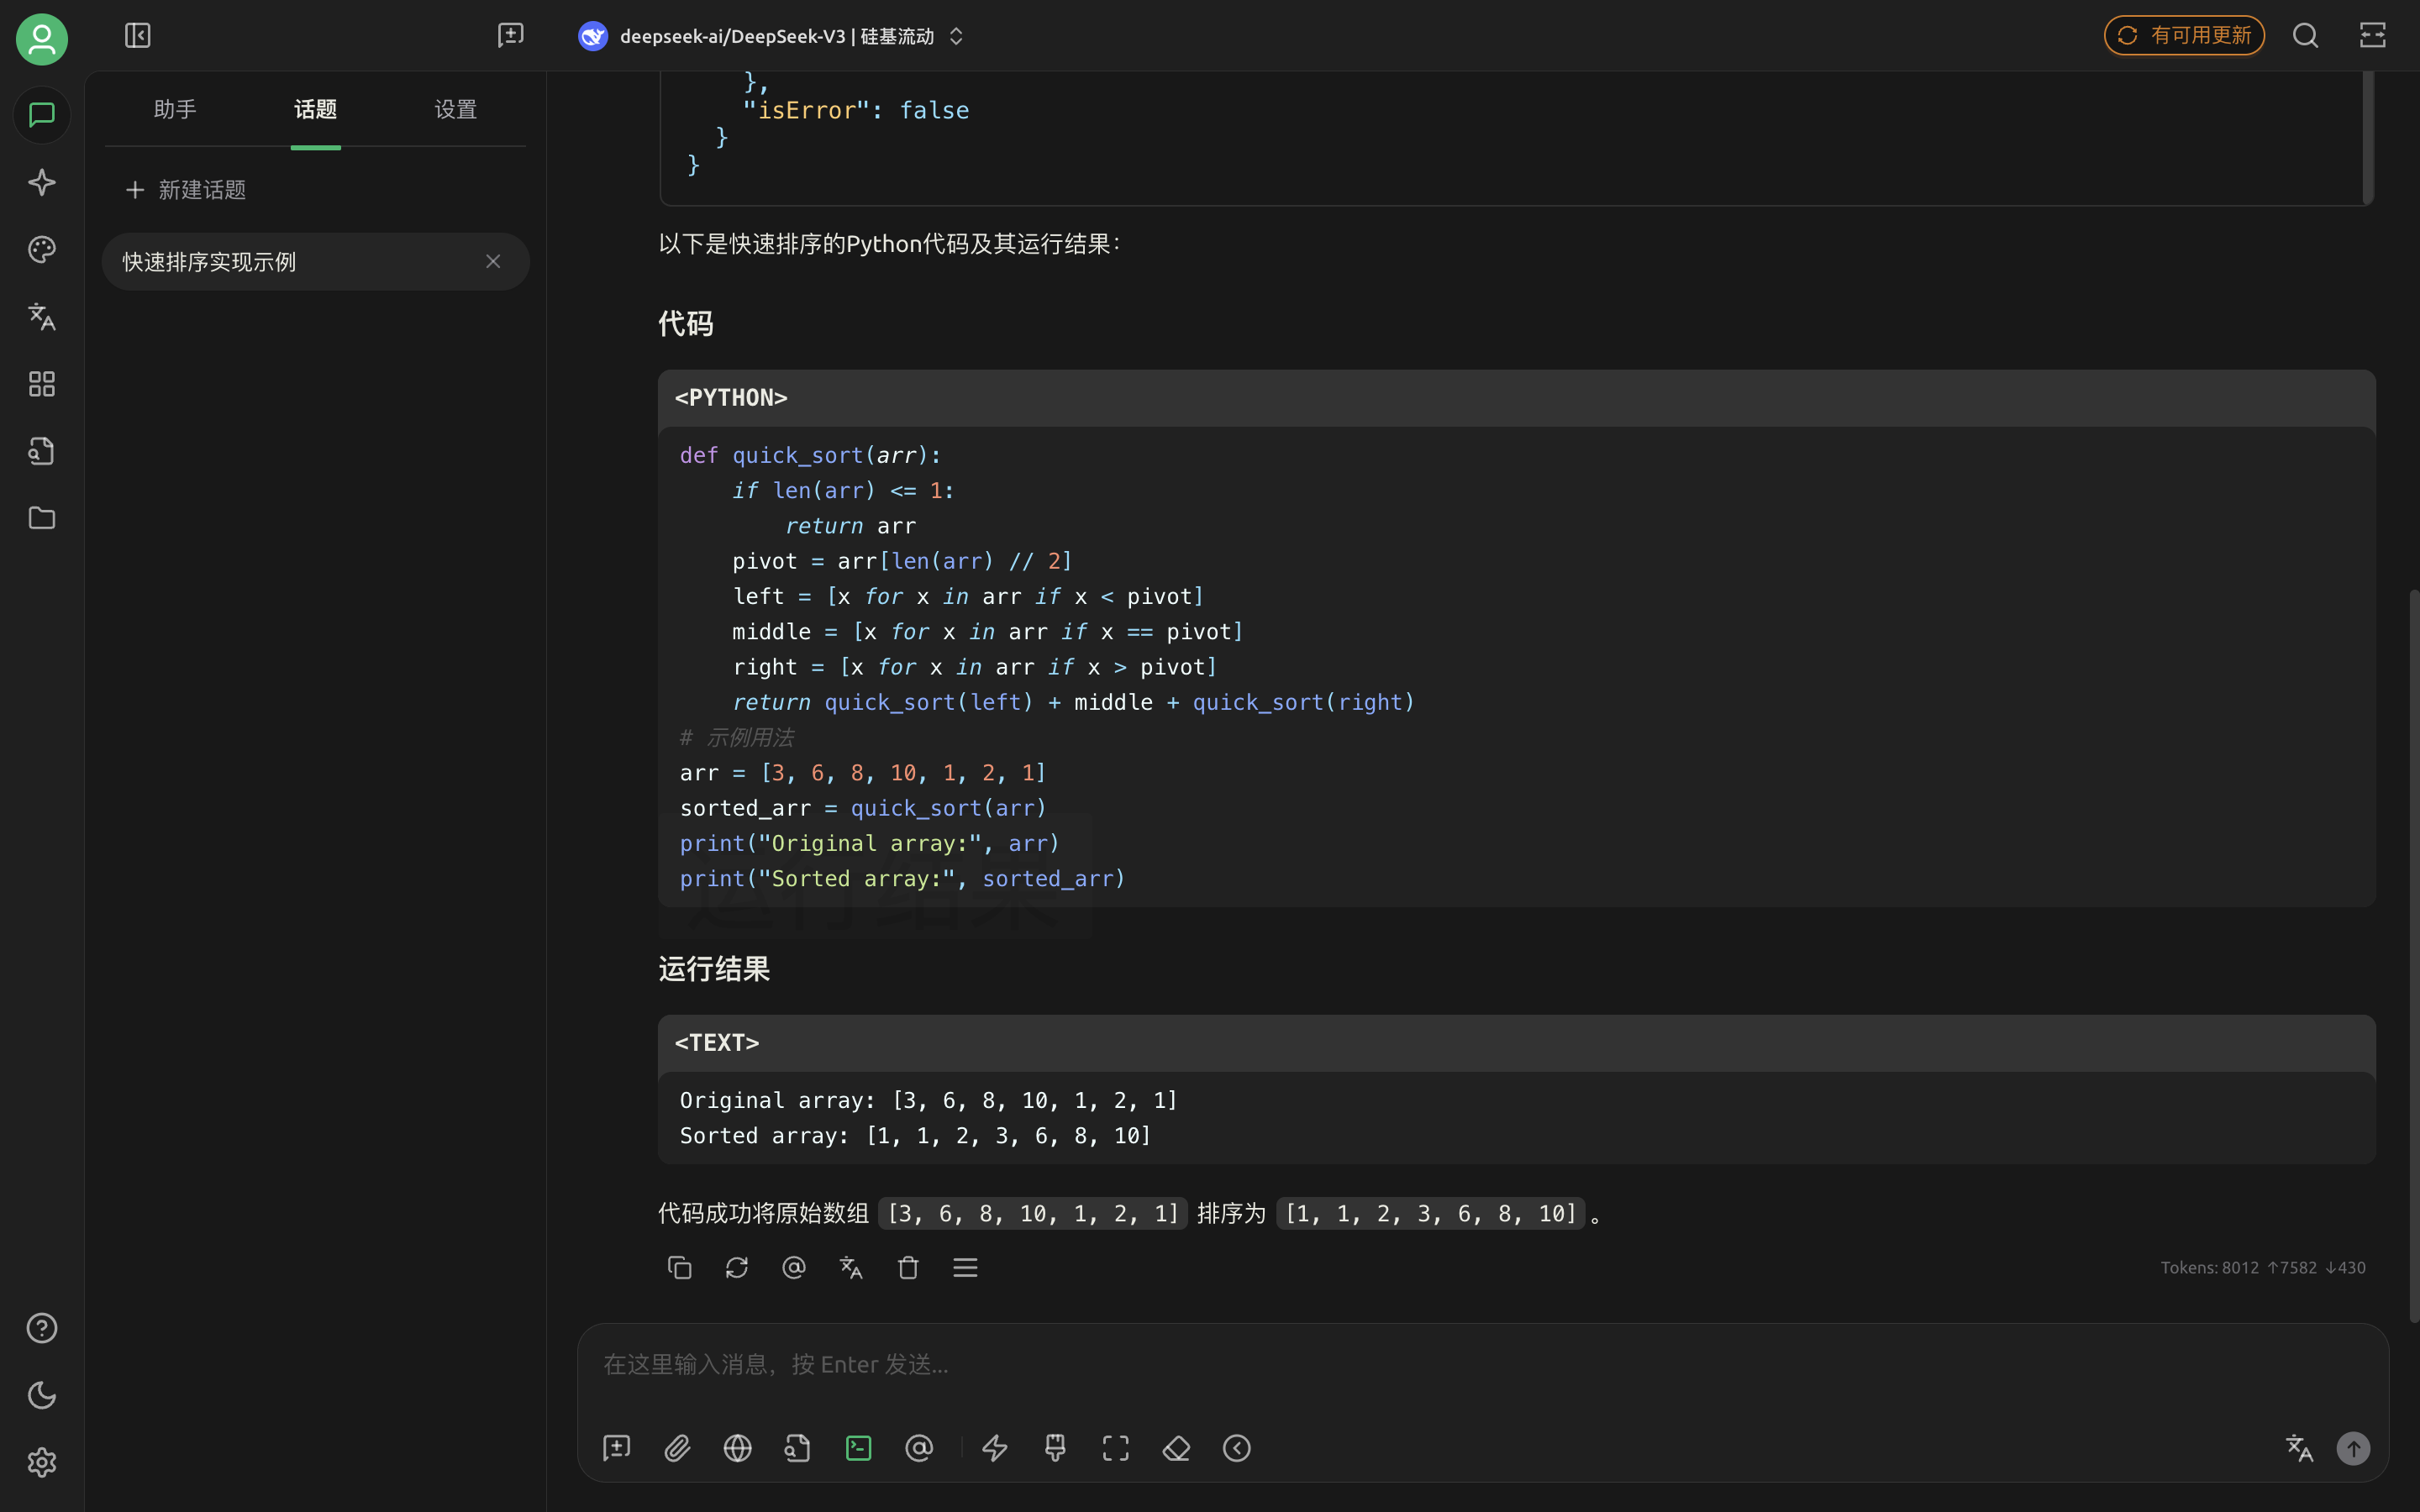2420x1512 pixels.
Task: Click the message input field
Action: click(x=1480, y=1364)
